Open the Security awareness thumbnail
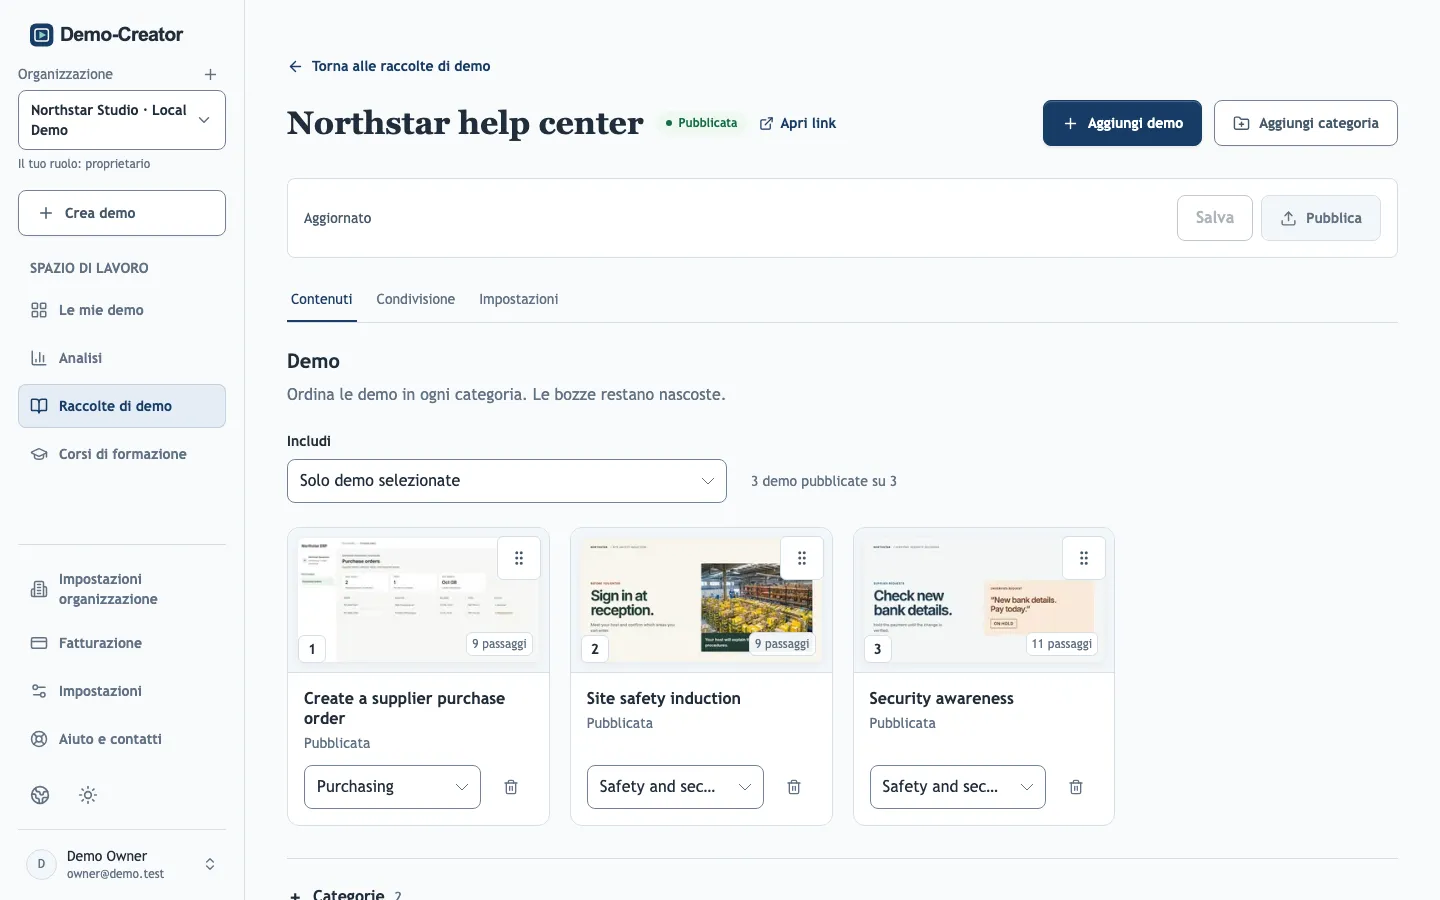 tap(984, 600)
